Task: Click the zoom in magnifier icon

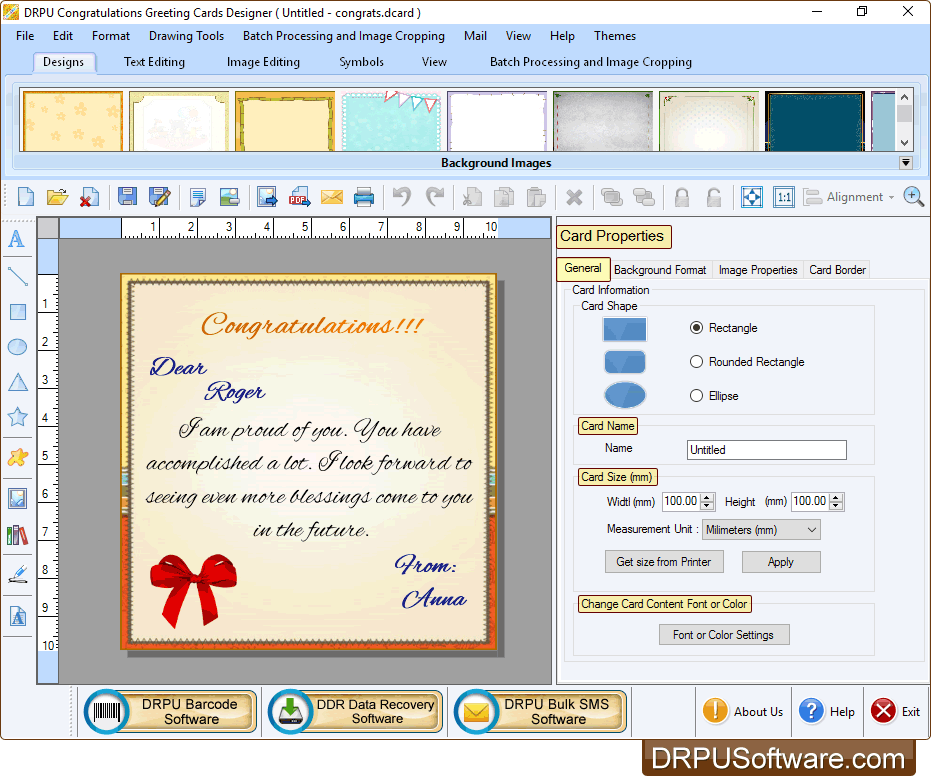Action: pyautogui.click(x=913, y=197)
